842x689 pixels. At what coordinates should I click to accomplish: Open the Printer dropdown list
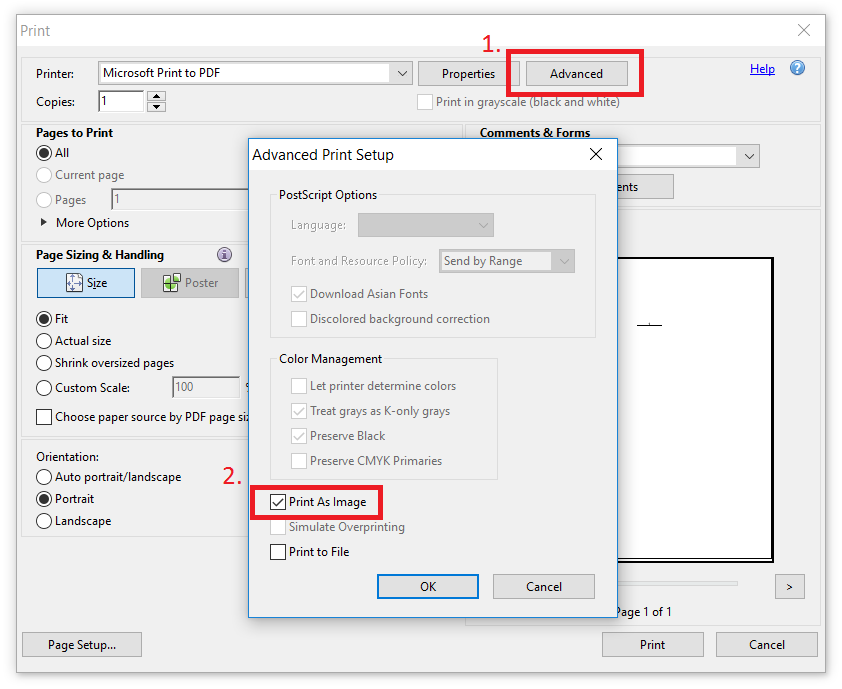pyautogui.click(x=401, y=73)
